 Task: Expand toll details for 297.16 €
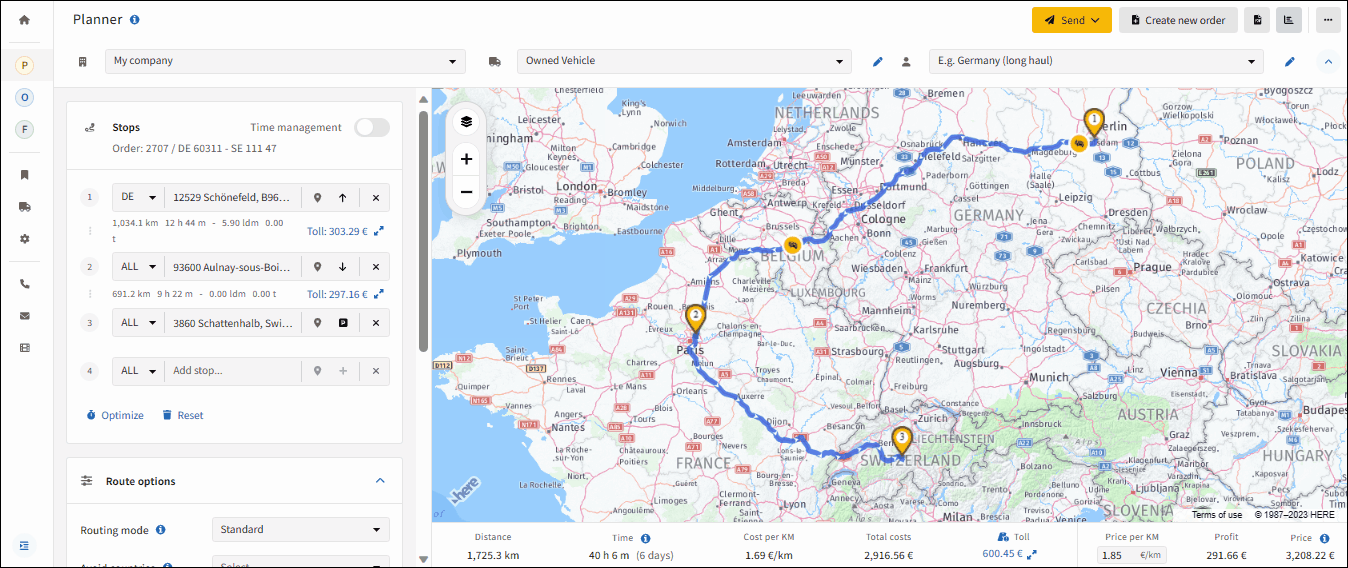[x=379, y=295]
